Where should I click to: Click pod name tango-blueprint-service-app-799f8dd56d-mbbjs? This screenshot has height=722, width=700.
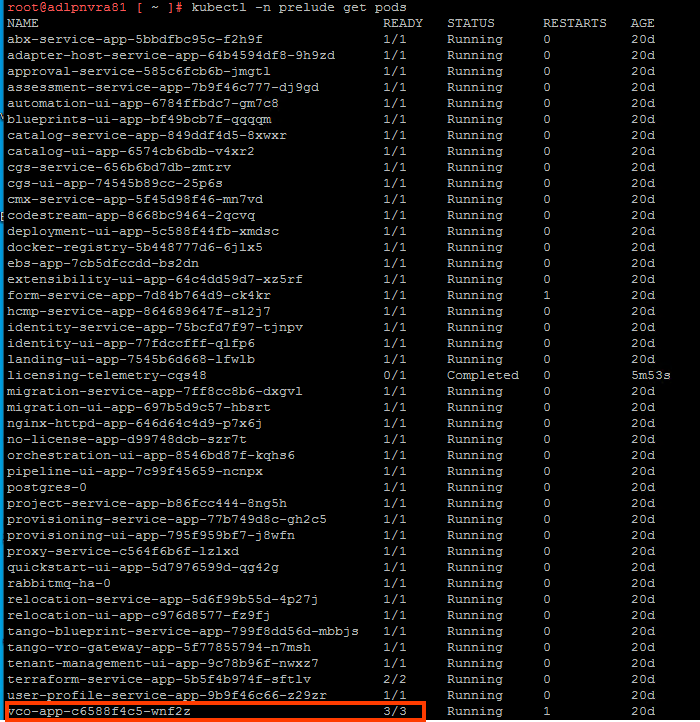[183, 631]
